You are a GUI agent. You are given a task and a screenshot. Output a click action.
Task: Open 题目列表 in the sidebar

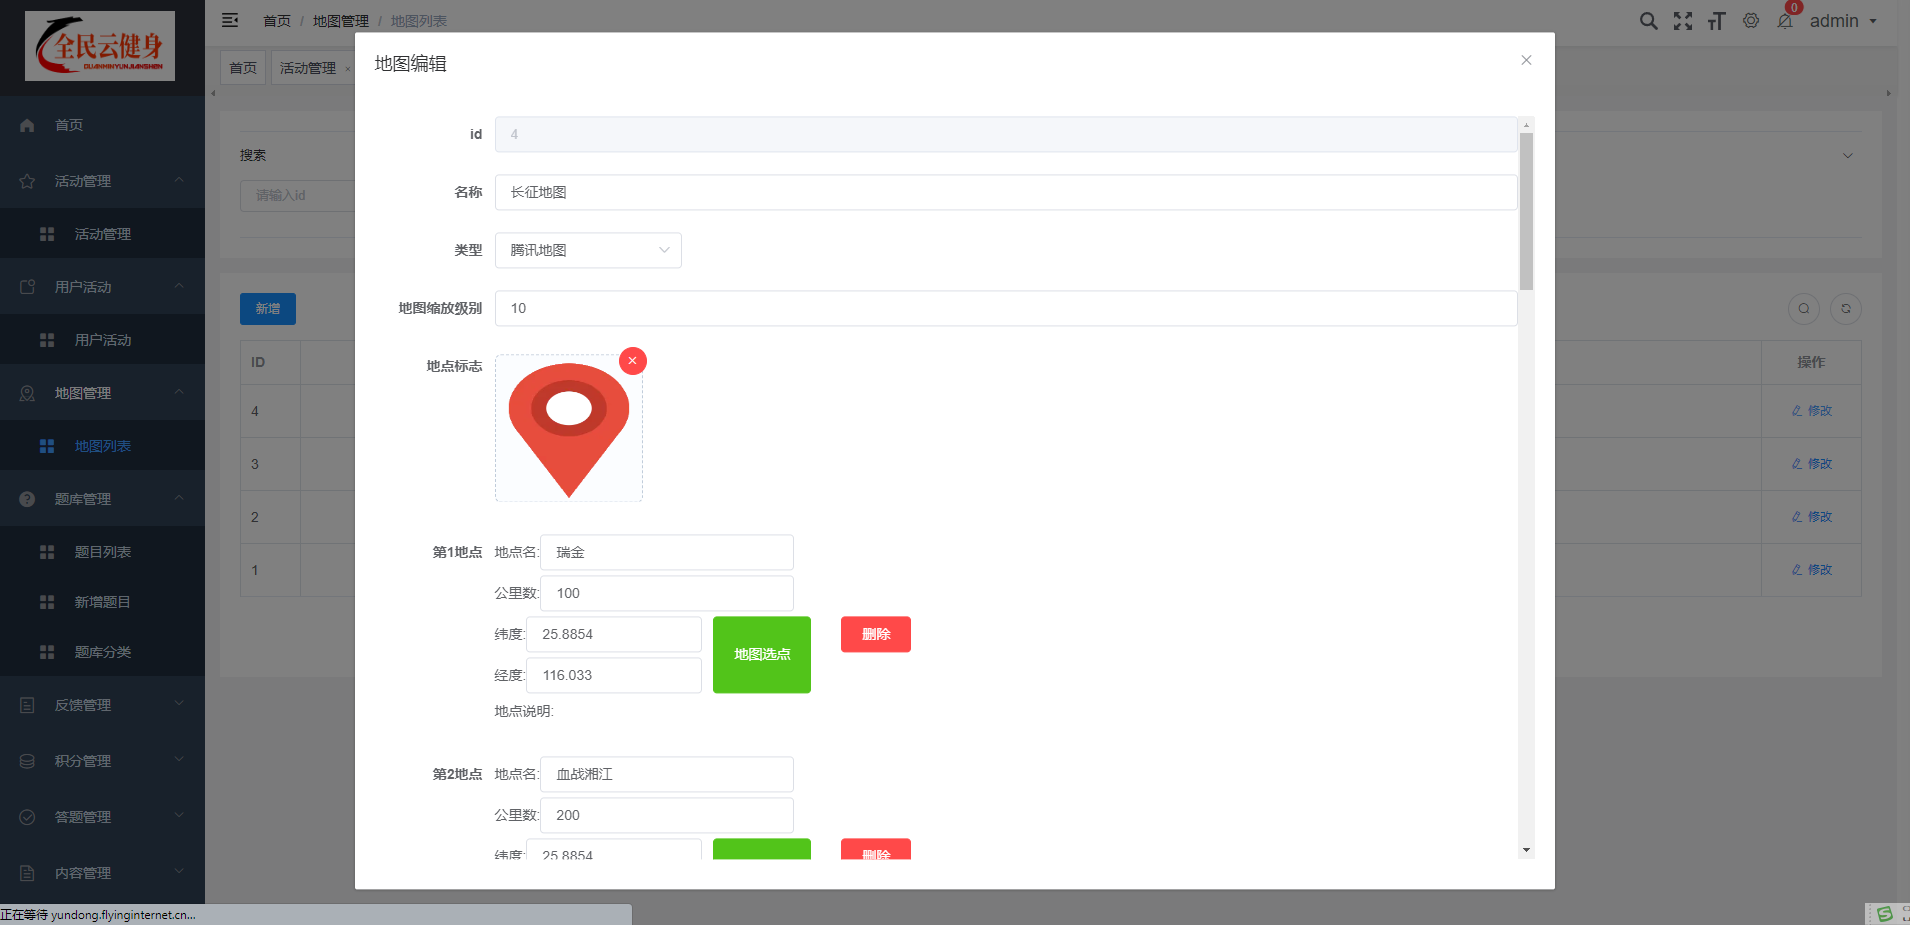[x=102, y=552]
